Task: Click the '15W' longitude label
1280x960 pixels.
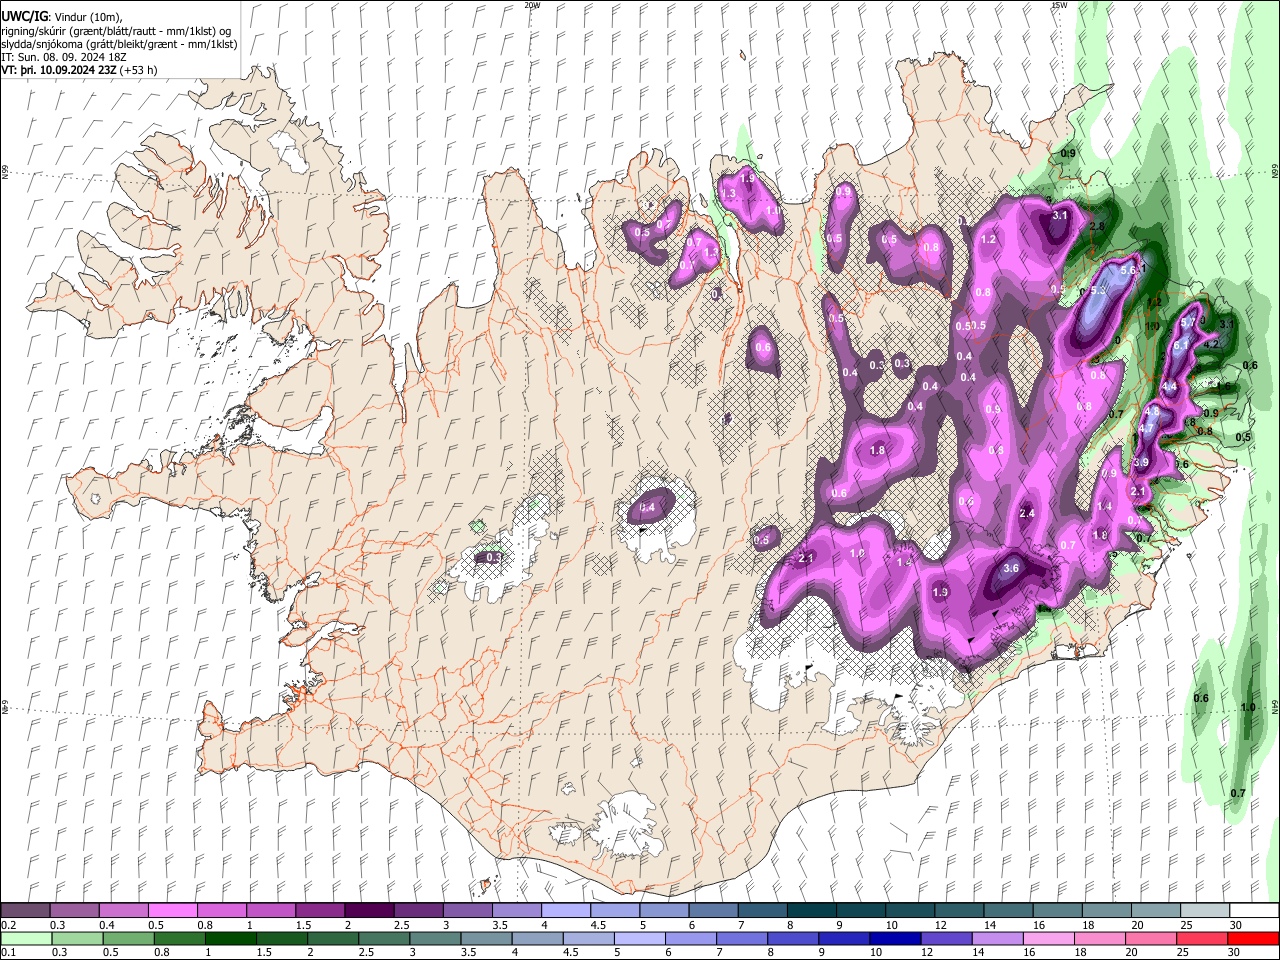Action: coord(1059,5)
